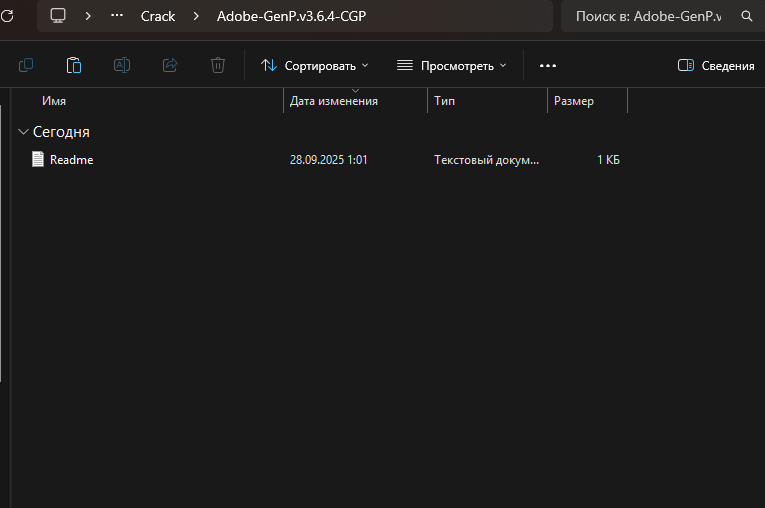Show hidden breadcrumb folders via address ellipsis

coord(118,16)
